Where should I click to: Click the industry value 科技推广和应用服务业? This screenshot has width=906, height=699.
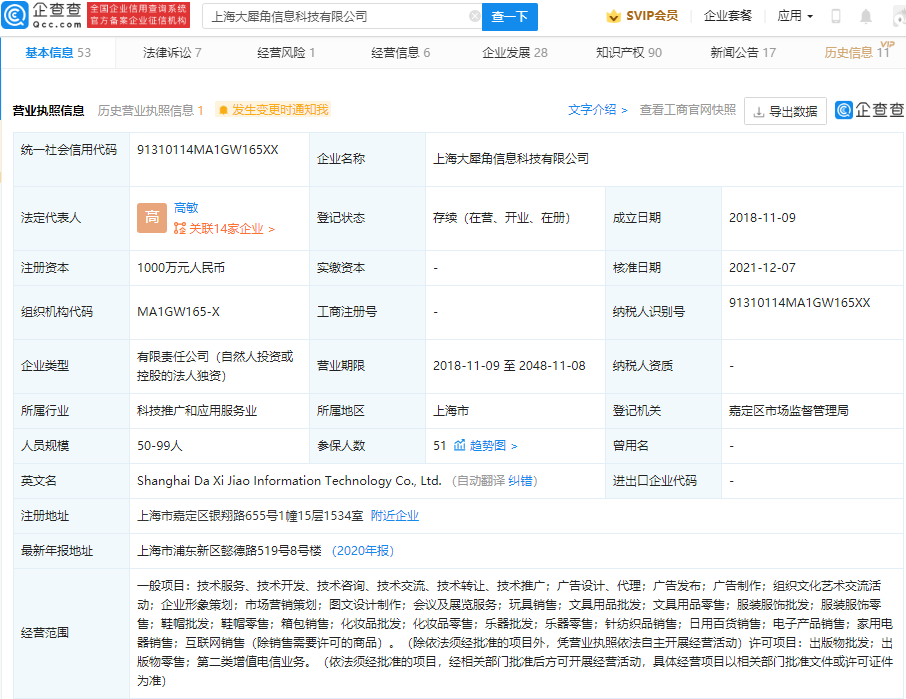pos(197,411)
